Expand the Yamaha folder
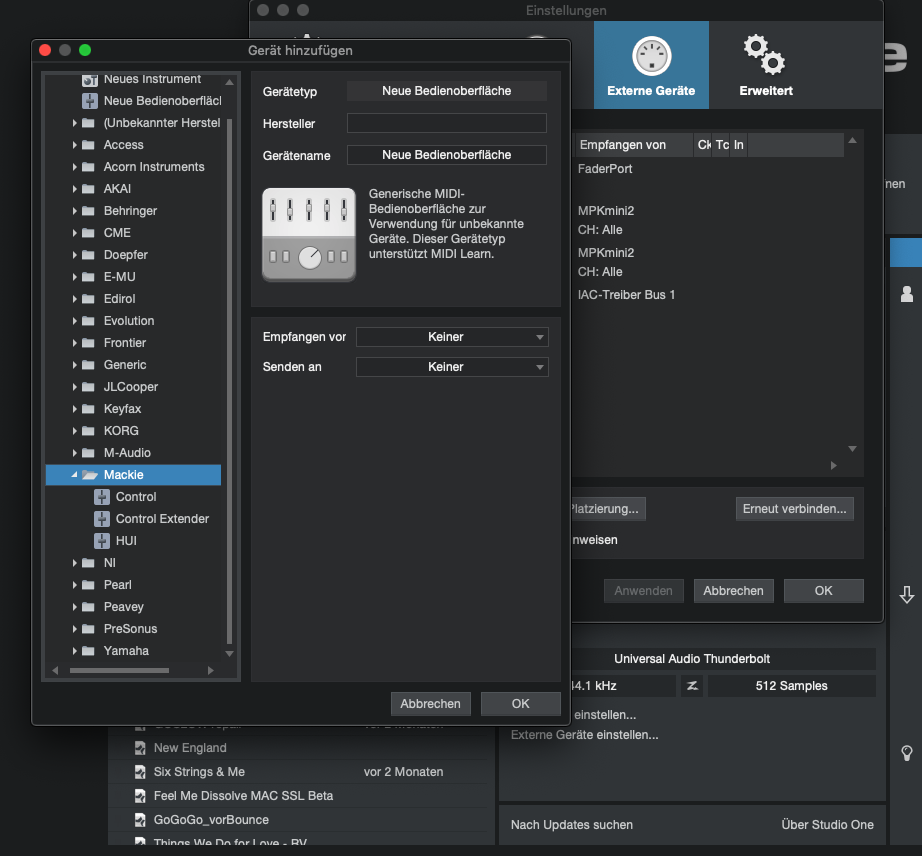Image resolution: width=922 pixels, height=856 pixels. [74, 651]
